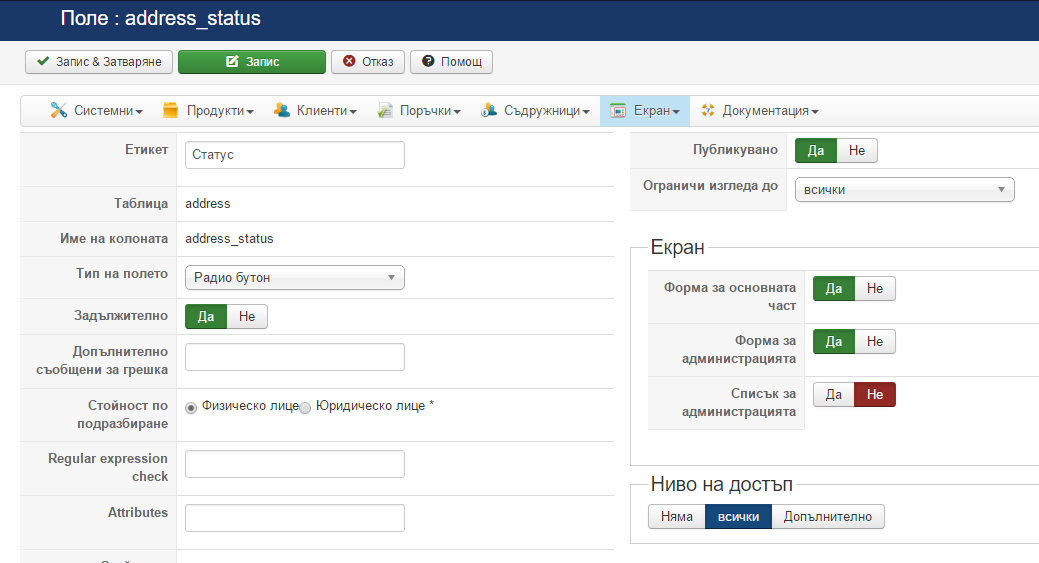Image resolution: width=1039 pixels, height=563 pixels.
Task: Click the Regular expression check field
Action: pos(295,464)
